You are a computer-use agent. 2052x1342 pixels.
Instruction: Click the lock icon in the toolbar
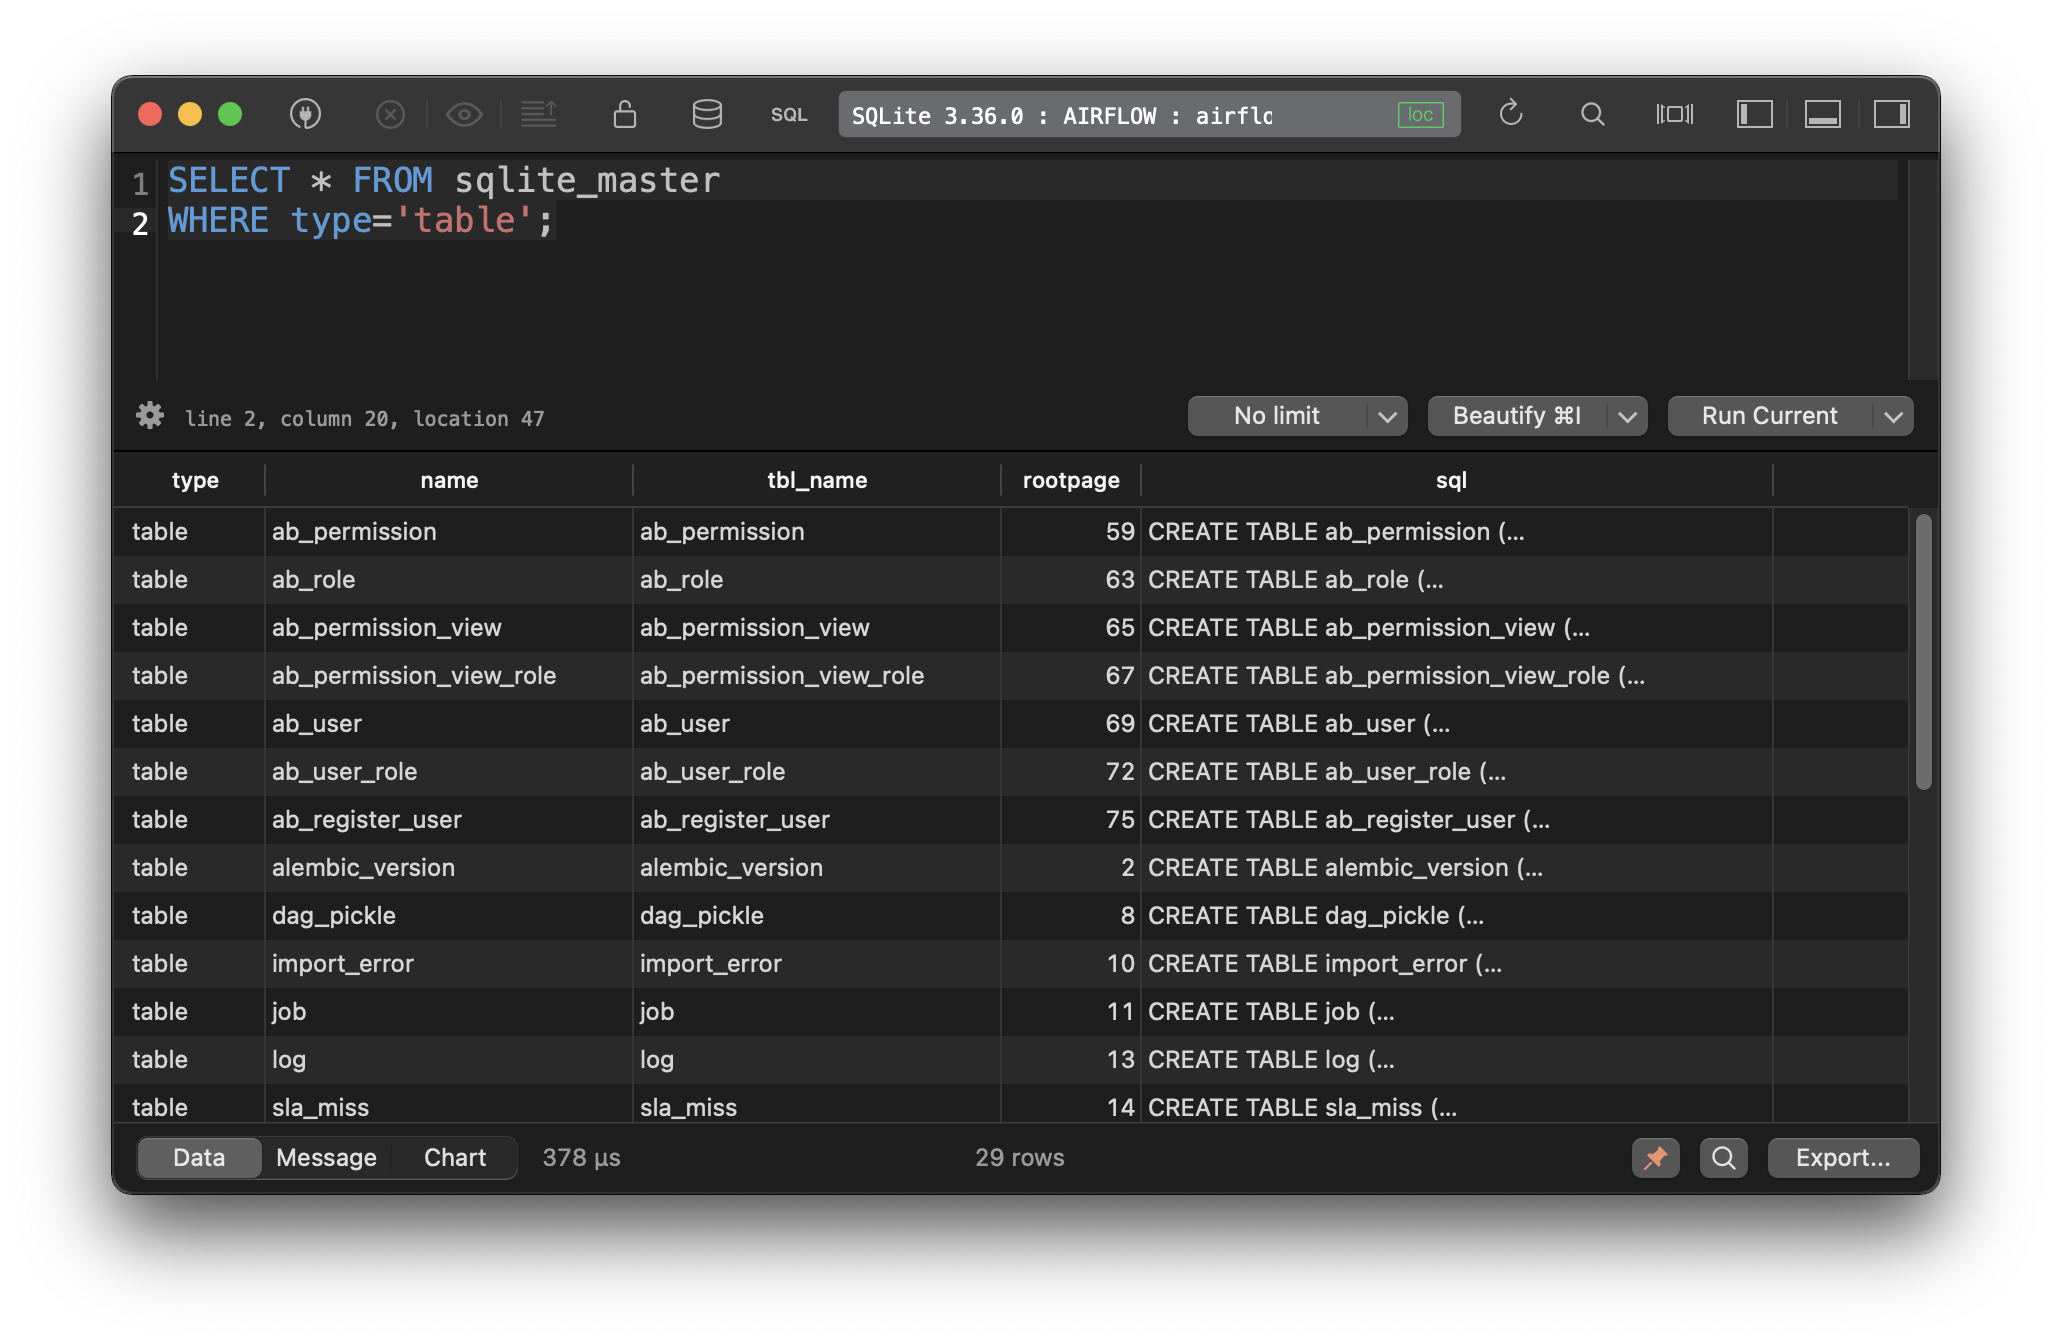tap(623, 114)
